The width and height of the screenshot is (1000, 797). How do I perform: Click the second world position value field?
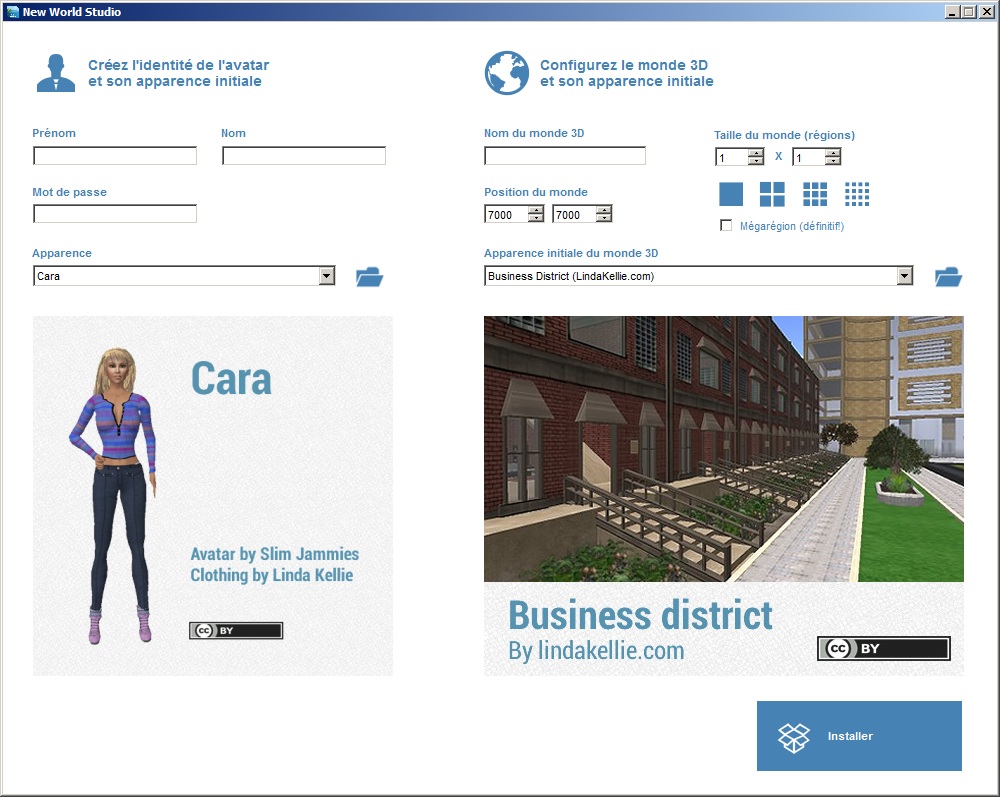[575, 214]
